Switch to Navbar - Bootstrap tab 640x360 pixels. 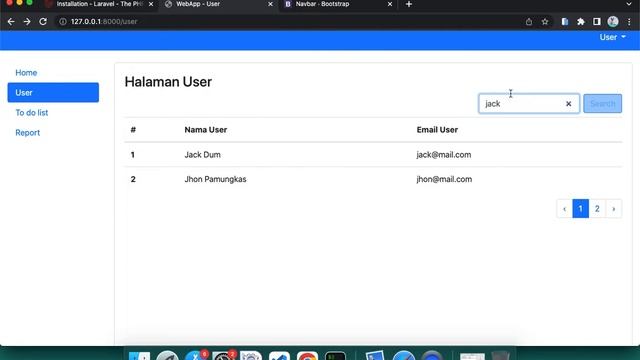(x=338, y=4)
